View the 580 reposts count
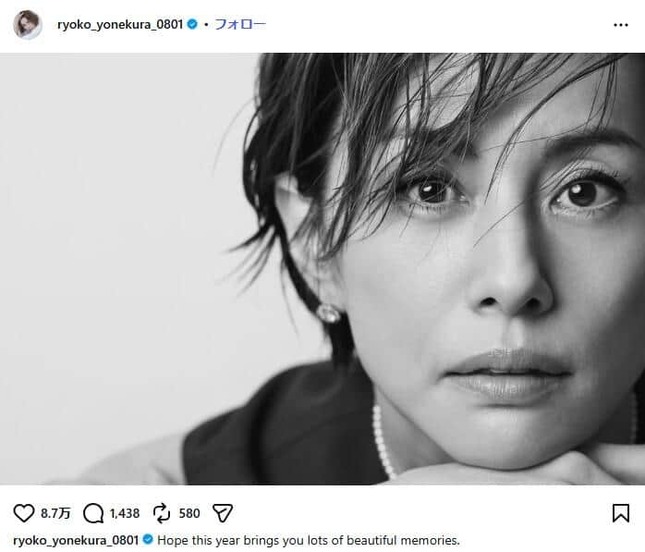Screen dimensions: 645x552 tap(189, 513)
